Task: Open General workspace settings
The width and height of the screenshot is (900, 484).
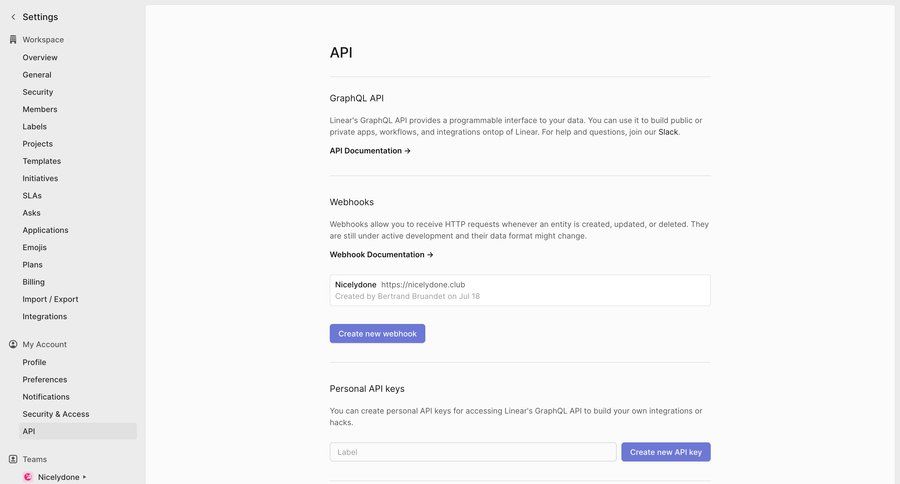Action: pyautogui.click(x=37, y=75)
